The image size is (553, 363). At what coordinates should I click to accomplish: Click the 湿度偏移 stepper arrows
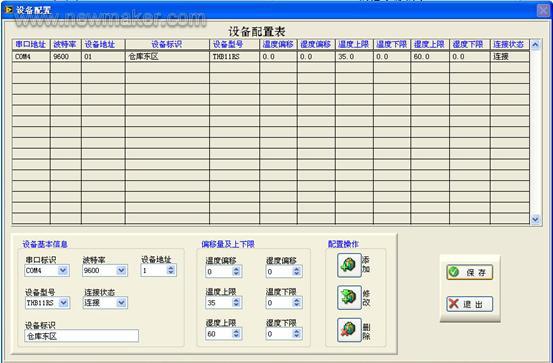point(297,271)
